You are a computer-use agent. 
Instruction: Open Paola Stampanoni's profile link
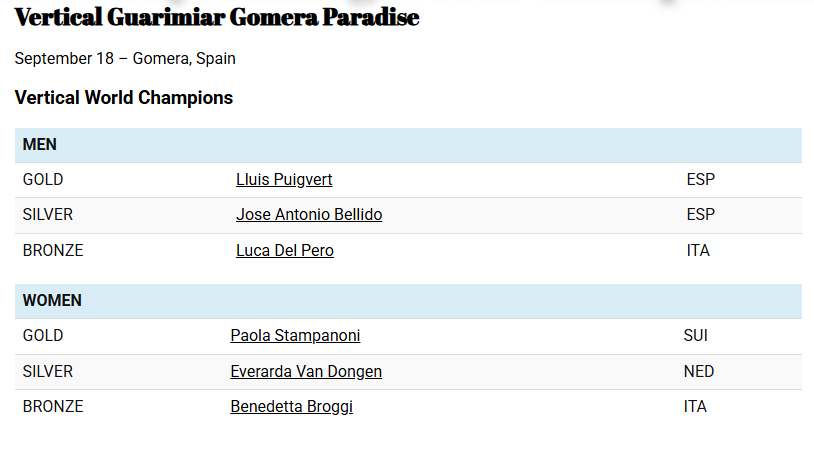[295, 335]
